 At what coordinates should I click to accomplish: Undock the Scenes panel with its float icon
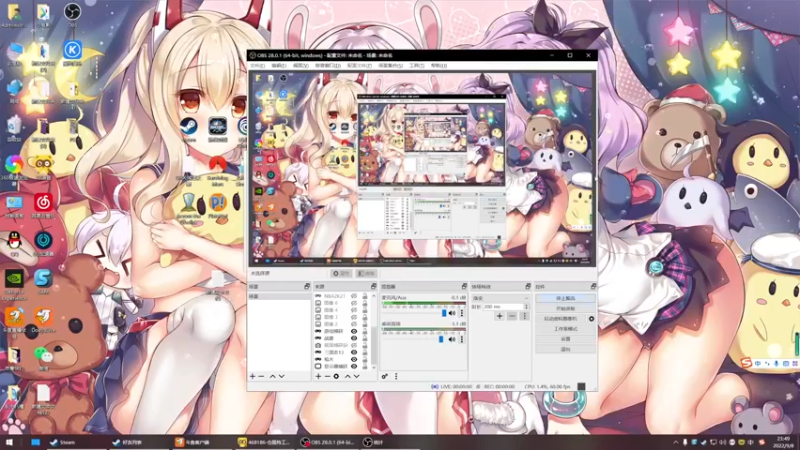point(307,286)
